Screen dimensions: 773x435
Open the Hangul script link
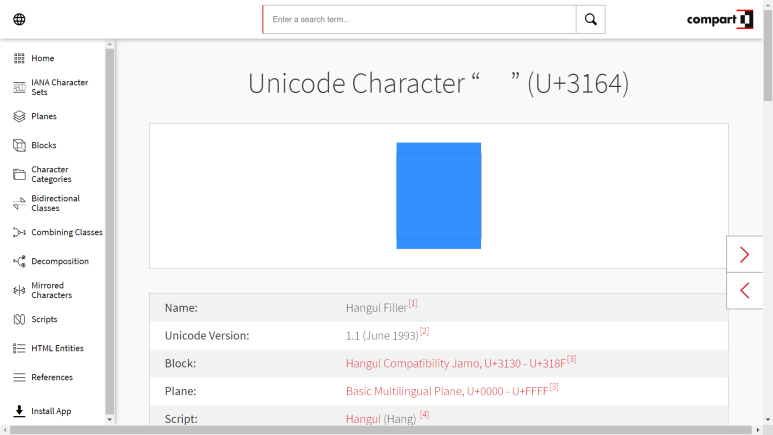coord(363,419)
